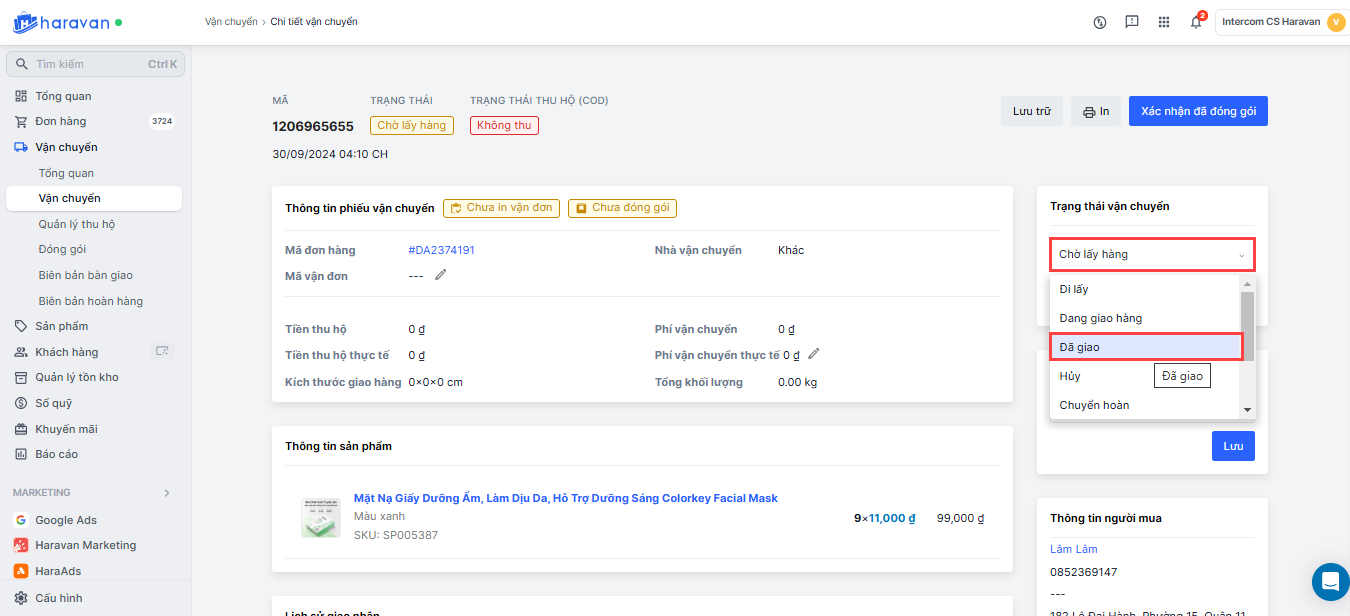Click the activity clock icon in header
The width and height of the screenshot is (1350, 616).
click(x=1100, y=22)
